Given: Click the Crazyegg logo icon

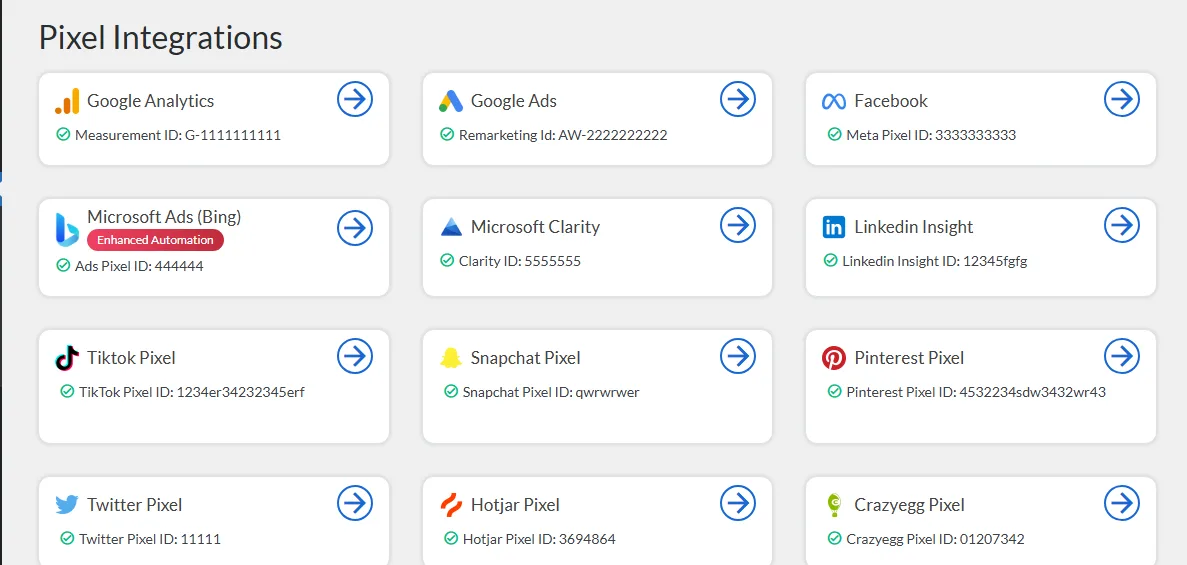Looking at the screenshot, I should 833,505.
